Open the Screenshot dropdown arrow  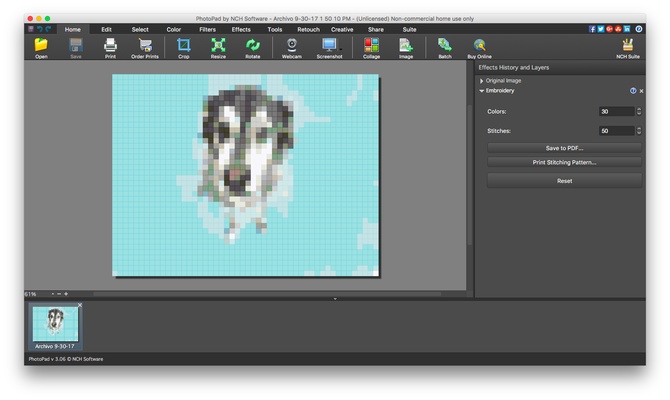tap(341, 50)
